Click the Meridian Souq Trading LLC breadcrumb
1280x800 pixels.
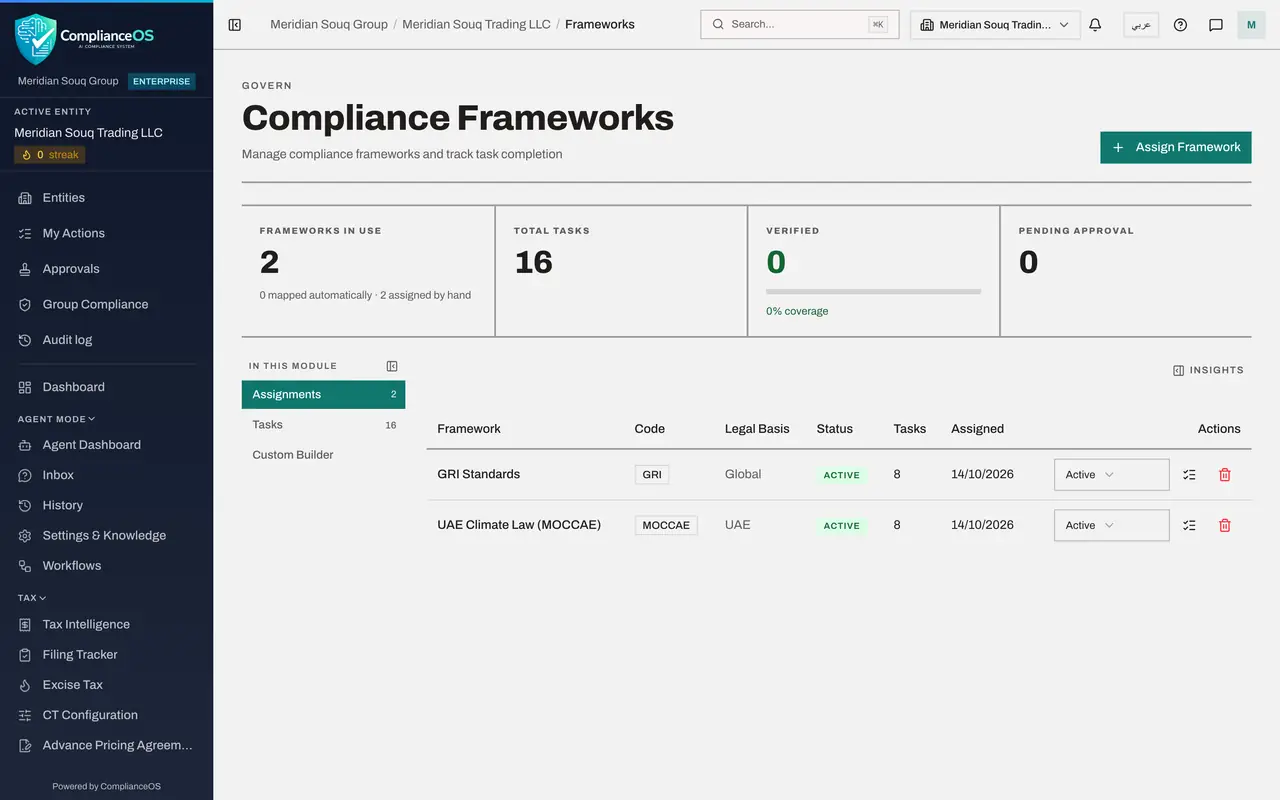click(476, 25)
